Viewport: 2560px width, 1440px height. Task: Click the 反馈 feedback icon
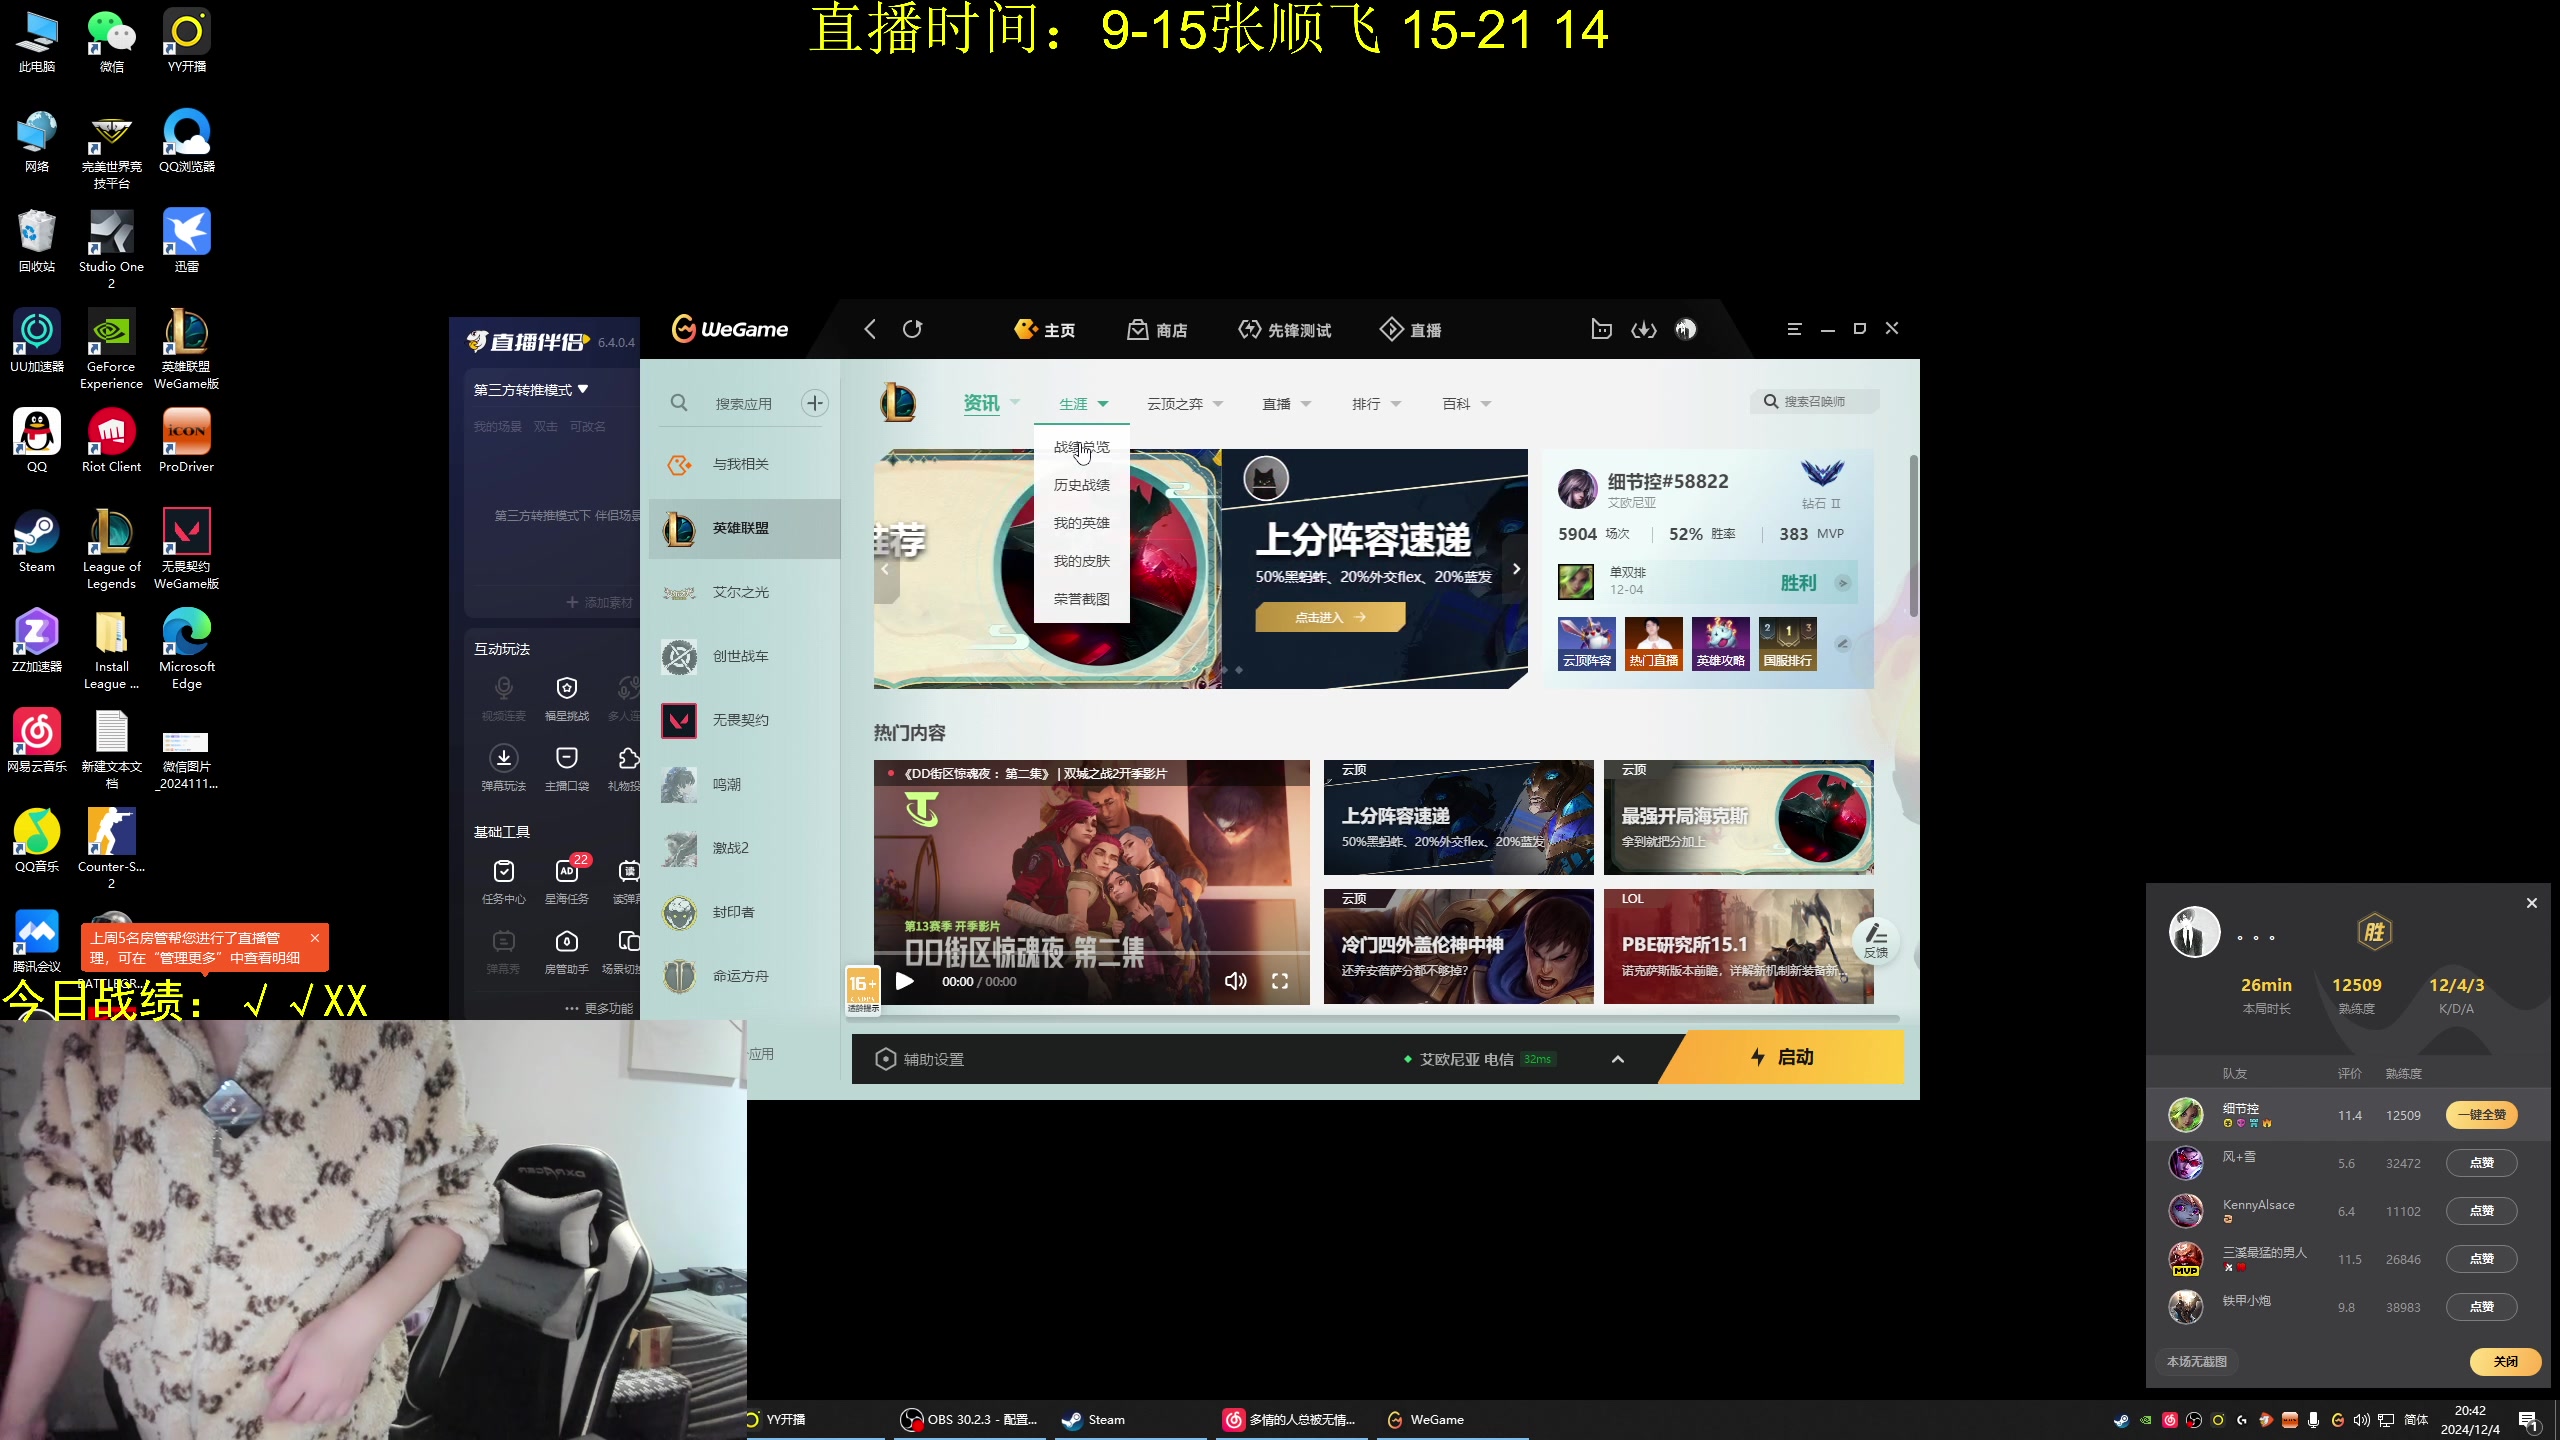point(1876,940)
